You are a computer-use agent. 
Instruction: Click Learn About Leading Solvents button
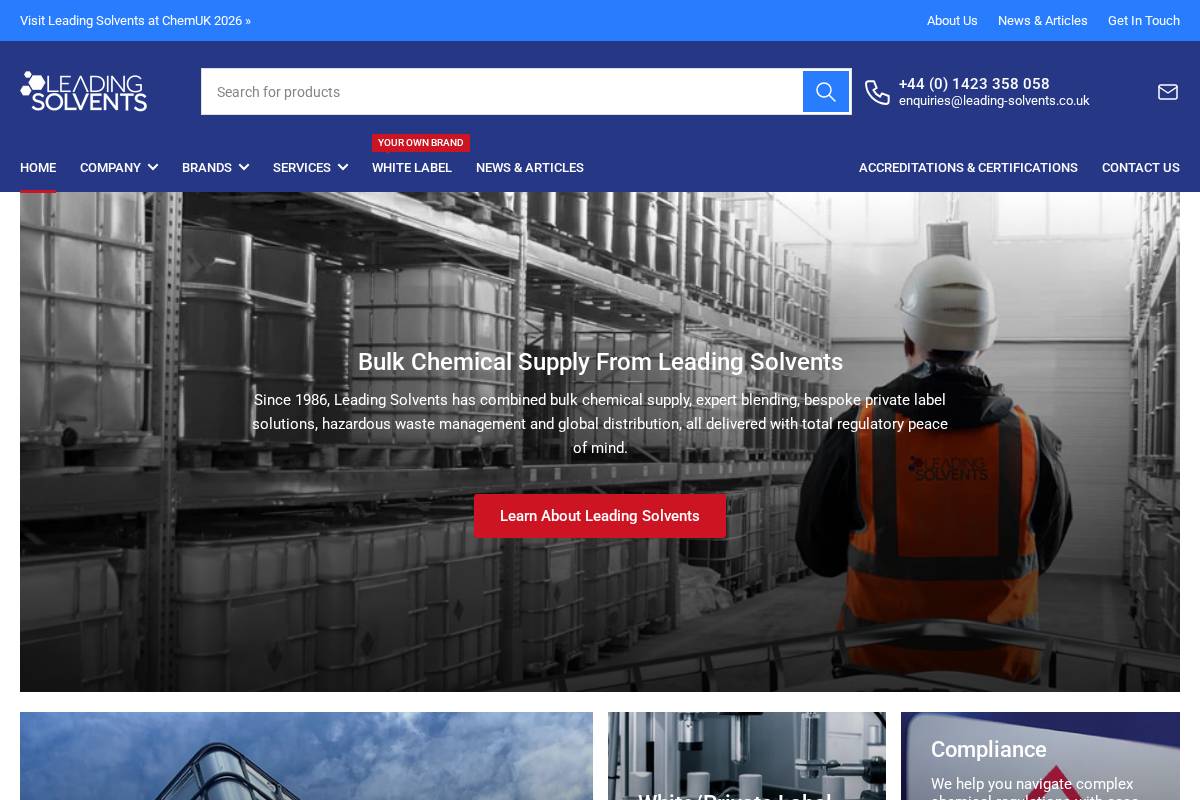click(x=600, y=516)
